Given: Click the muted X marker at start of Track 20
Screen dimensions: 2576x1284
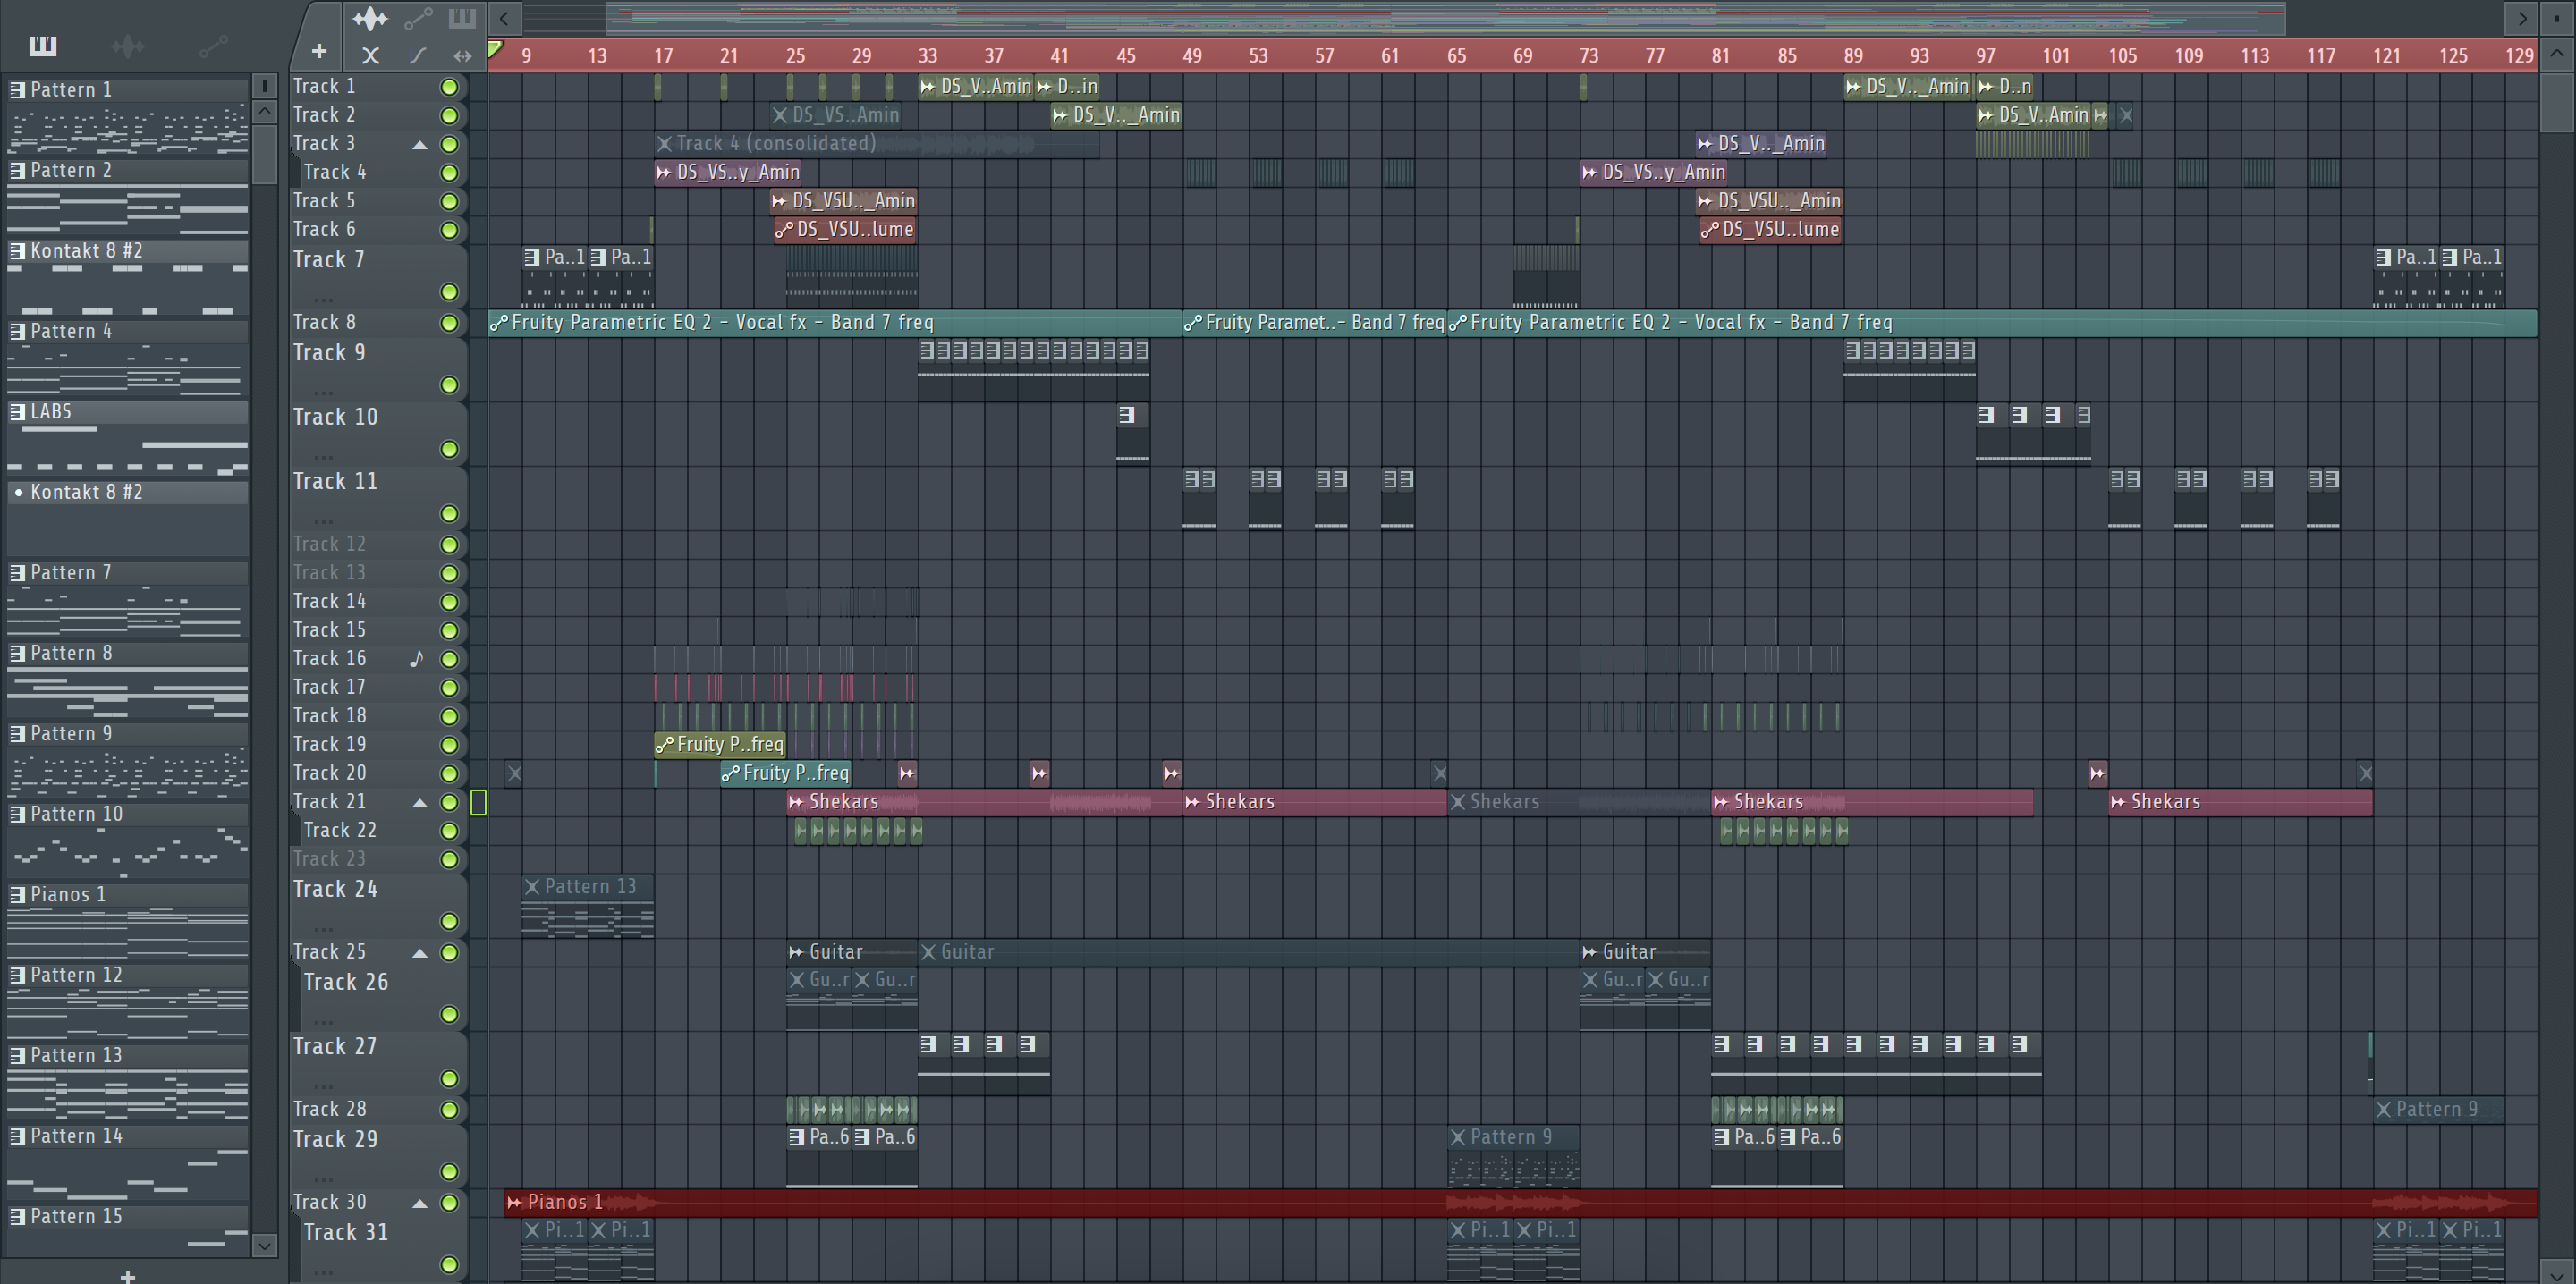Looking at the screenshot, I should coord(513,773).
